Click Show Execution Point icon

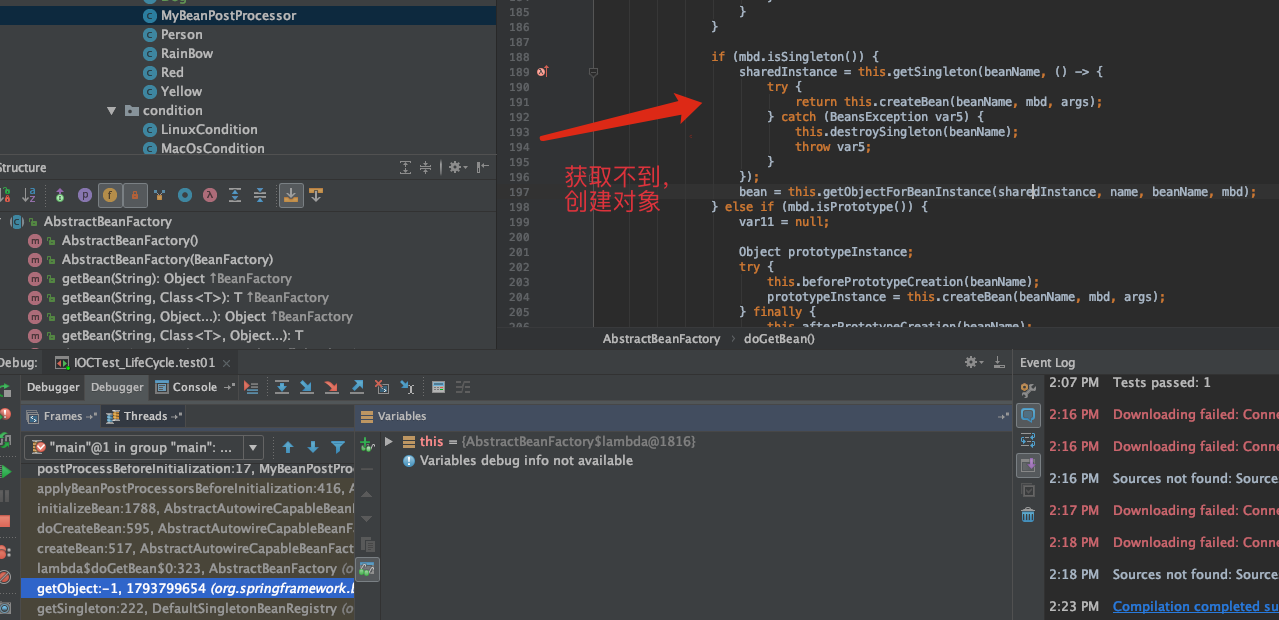(x=251, y=387)
